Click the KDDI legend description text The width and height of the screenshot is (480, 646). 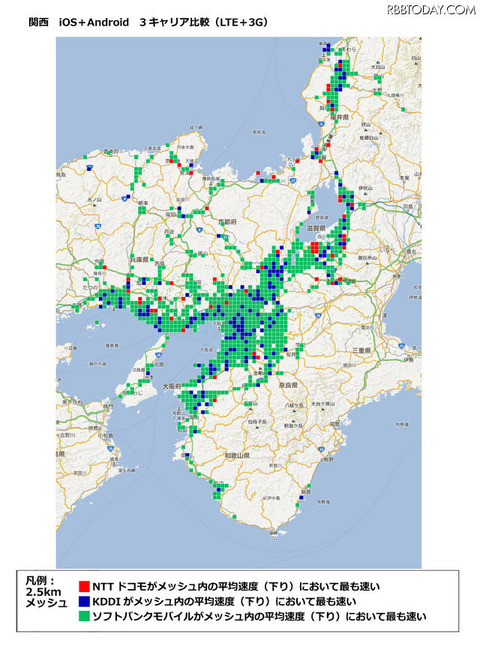tap(224, 601)
